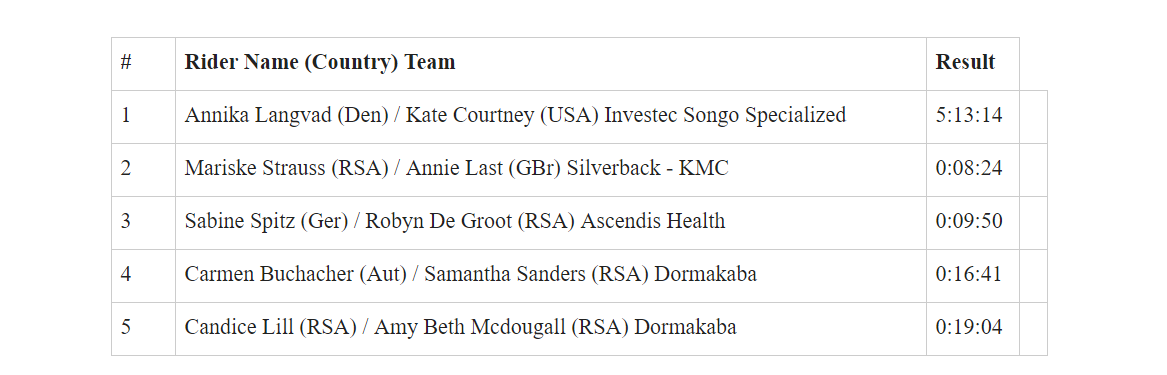Click rank number 4 cell
Image resolution: width=1167 pixels, height=375 pixels.
(144, 275)
